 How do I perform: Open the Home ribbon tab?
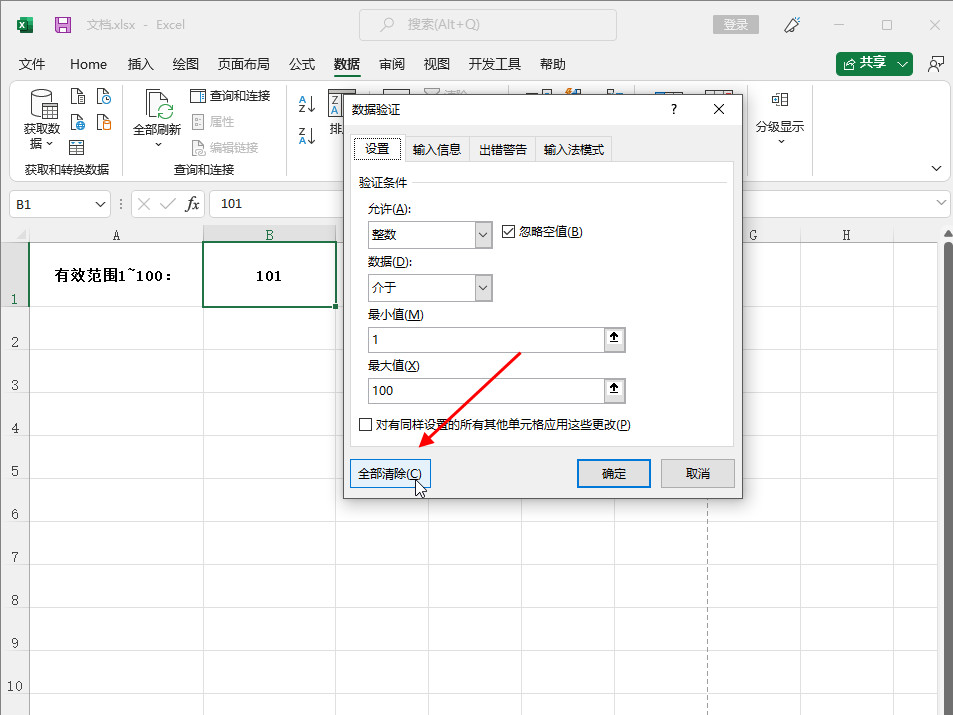click(88, 64)
